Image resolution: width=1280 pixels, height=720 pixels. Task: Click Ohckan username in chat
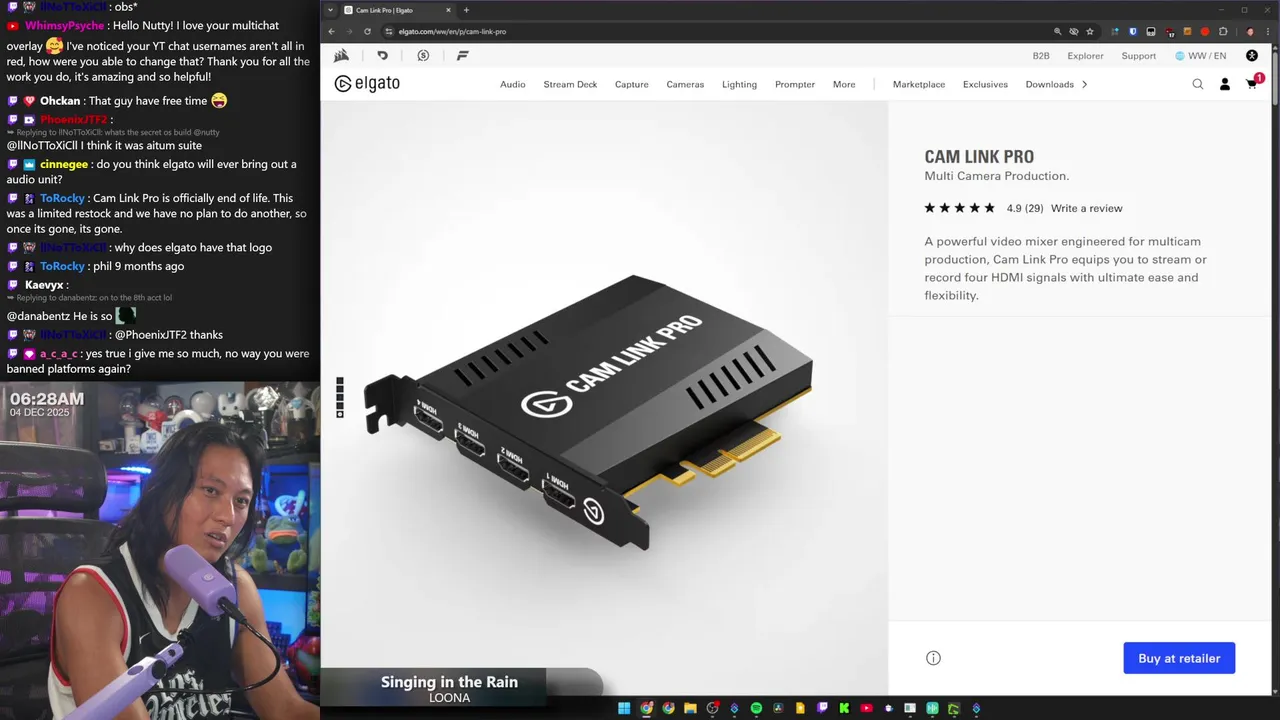pos(60,100)
